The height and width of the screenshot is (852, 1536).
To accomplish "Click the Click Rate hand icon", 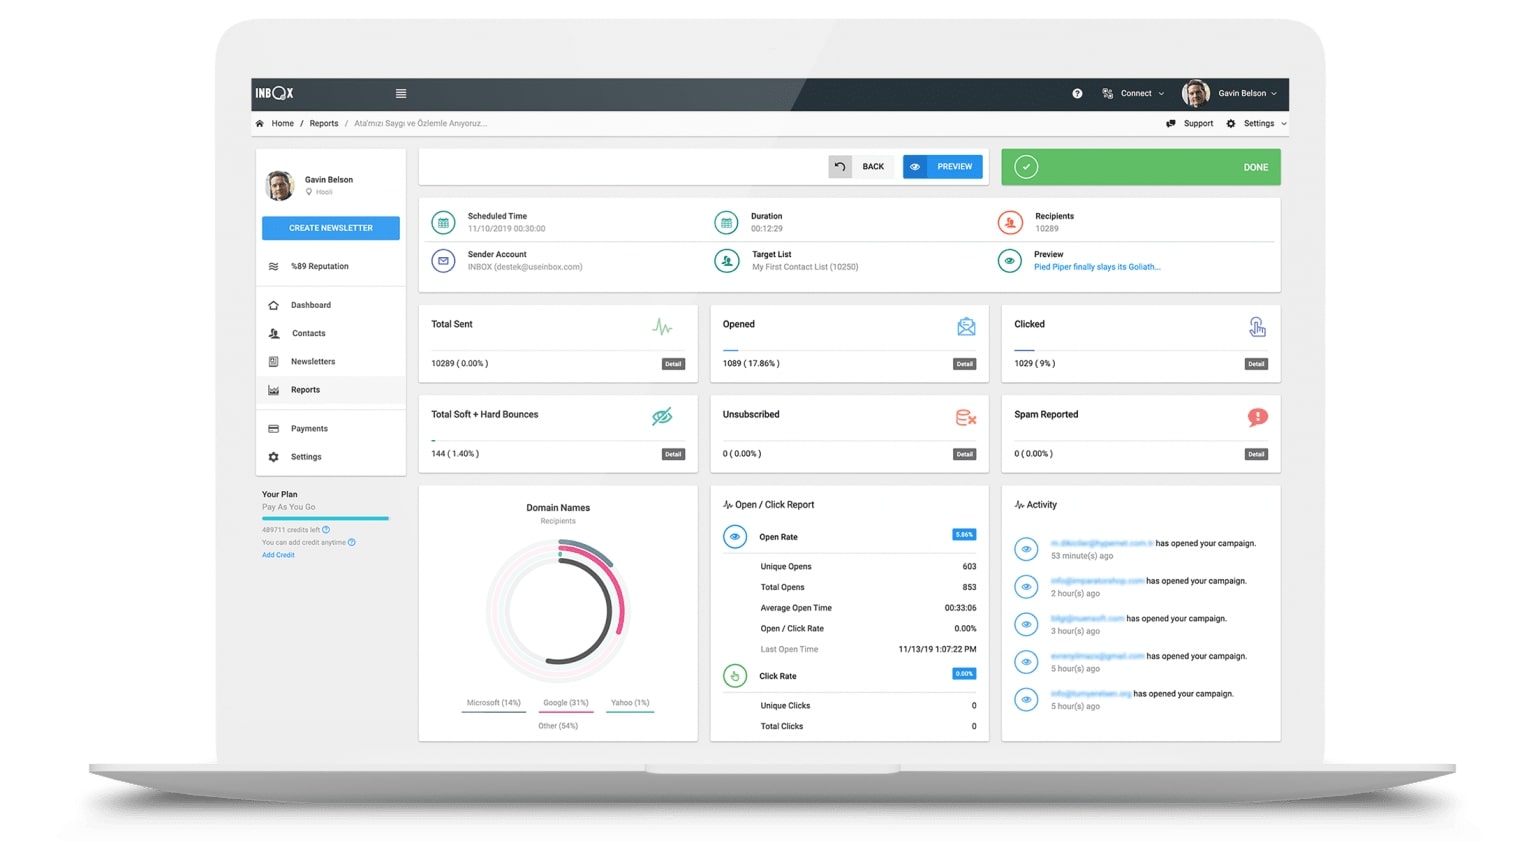I will pos(735,676).
